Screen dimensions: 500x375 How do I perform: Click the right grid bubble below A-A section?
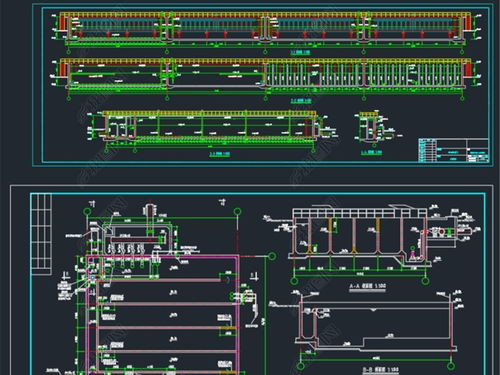(426, 281)
